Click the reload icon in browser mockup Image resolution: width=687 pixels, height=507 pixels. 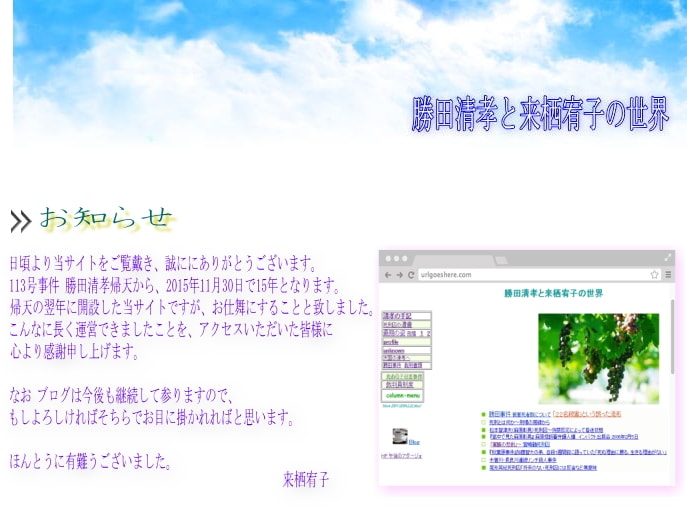click(x=411, y=275)
